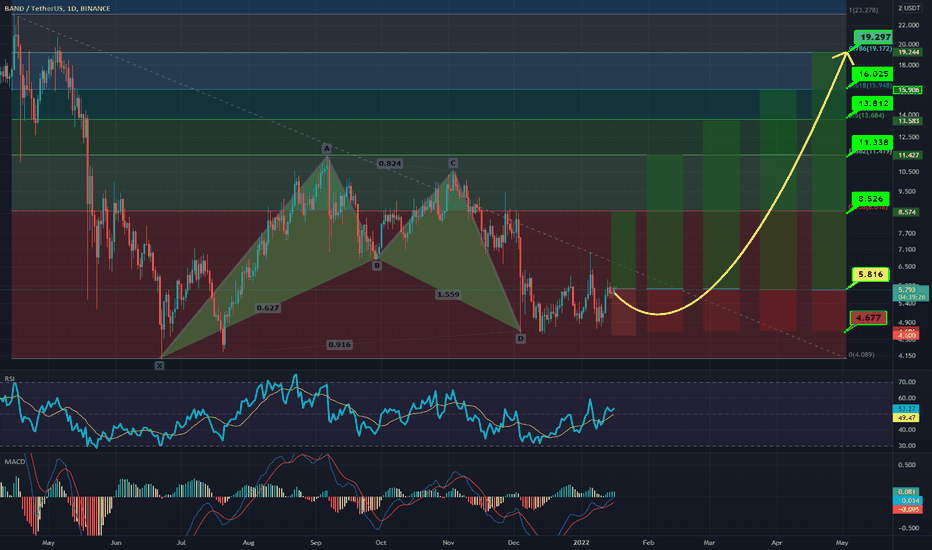
Task: Click the 11.427 price axis tag
Action: point(909,155)
